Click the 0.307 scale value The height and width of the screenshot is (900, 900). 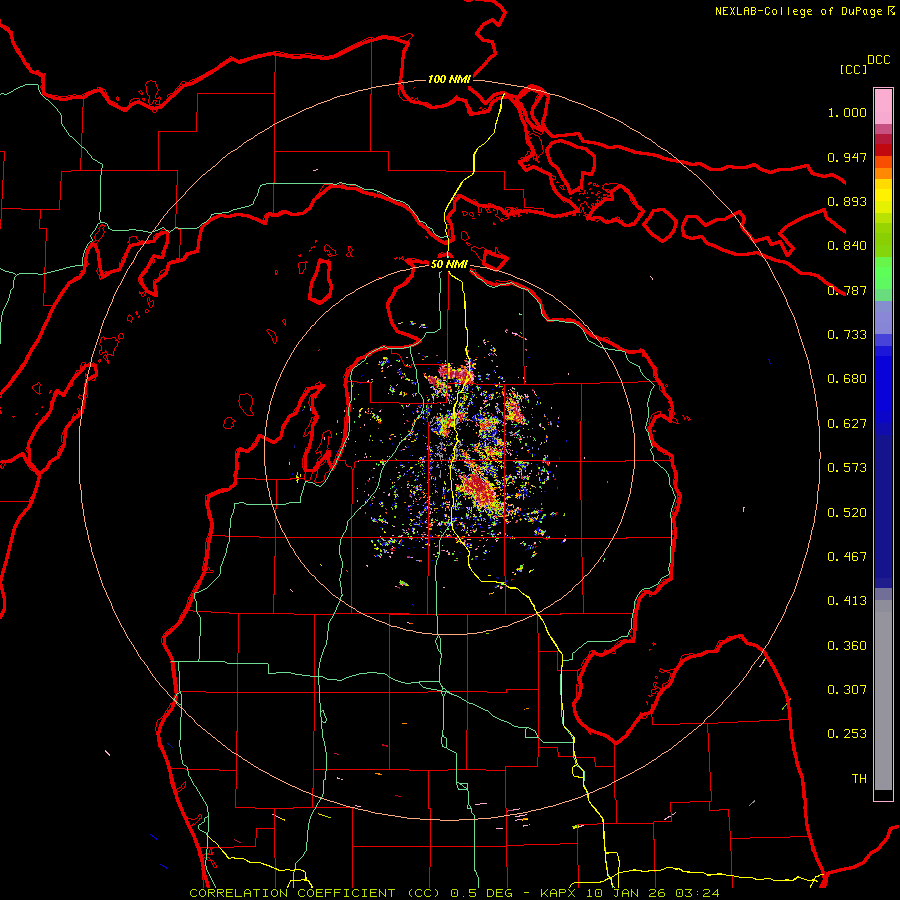pyautogui.click(x=847, y=690)
